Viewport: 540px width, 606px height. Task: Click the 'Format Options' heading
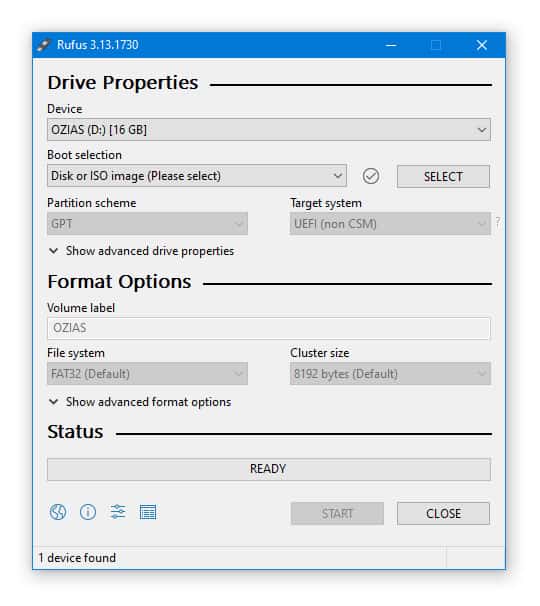pos(119,281)
